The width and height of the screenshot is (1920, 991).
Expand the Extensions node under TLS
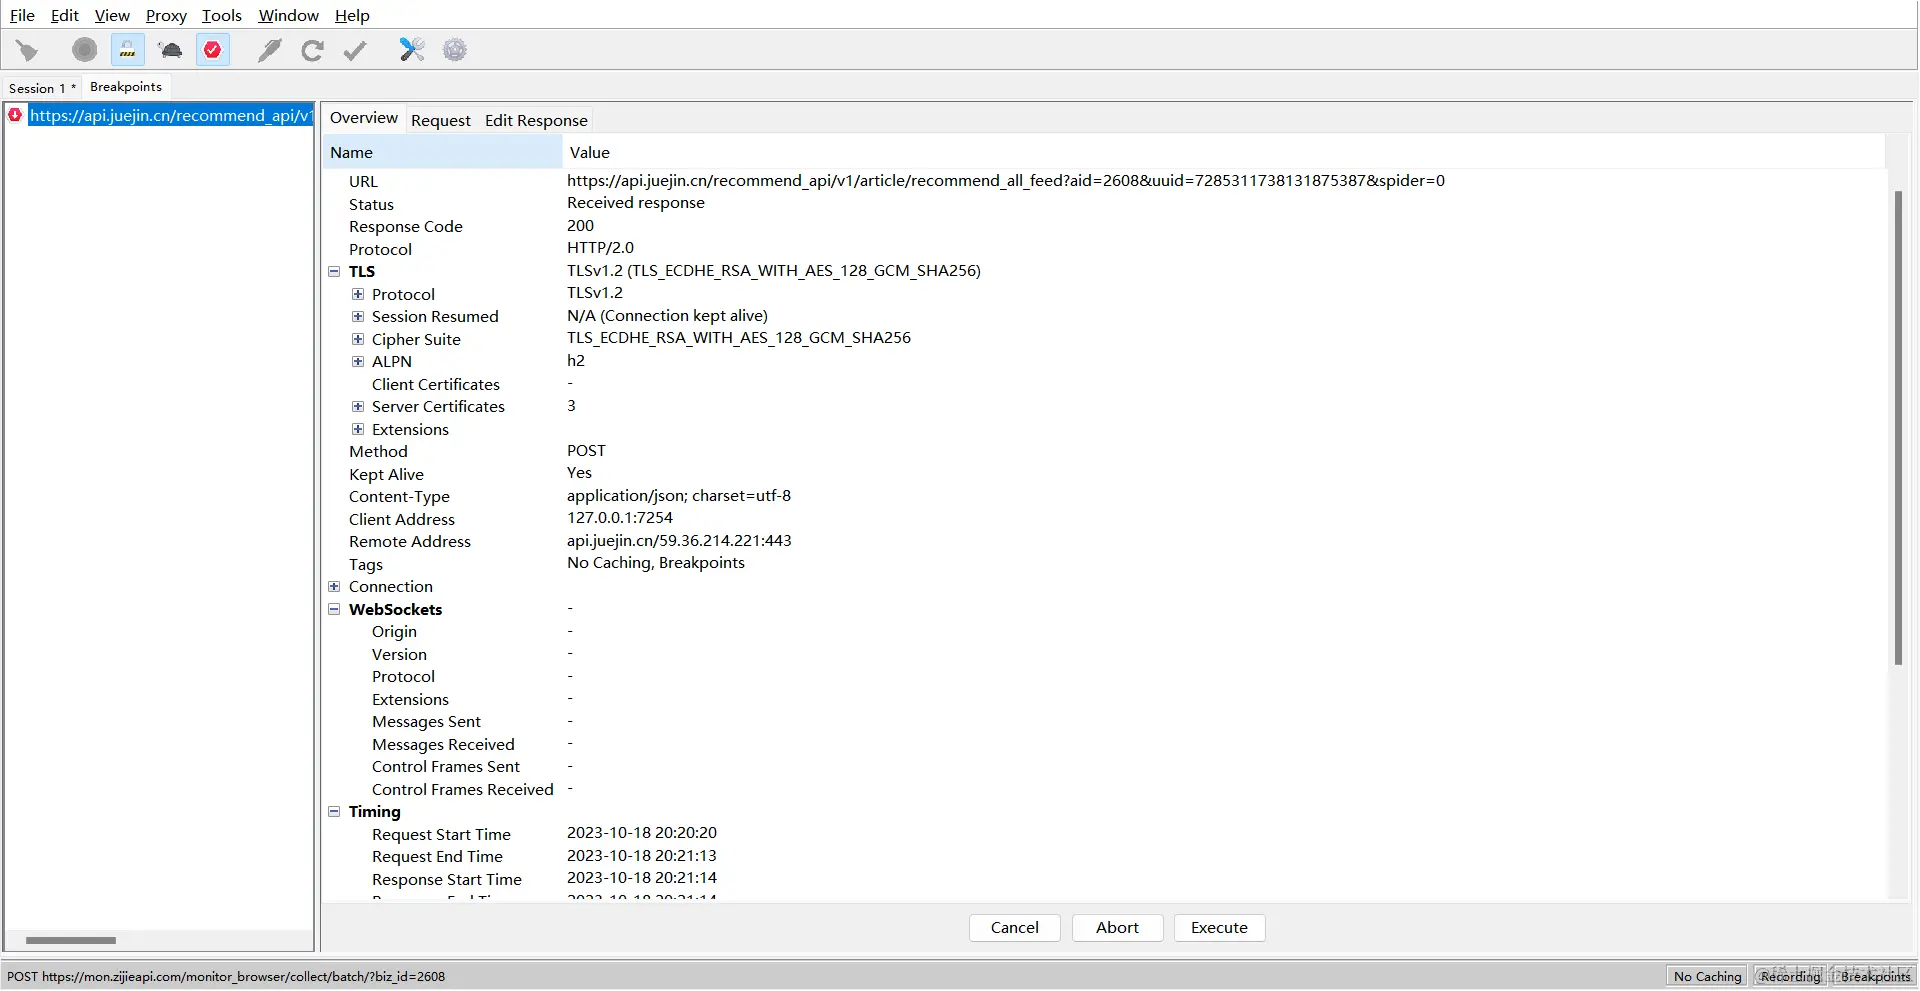tap(358, 429)
